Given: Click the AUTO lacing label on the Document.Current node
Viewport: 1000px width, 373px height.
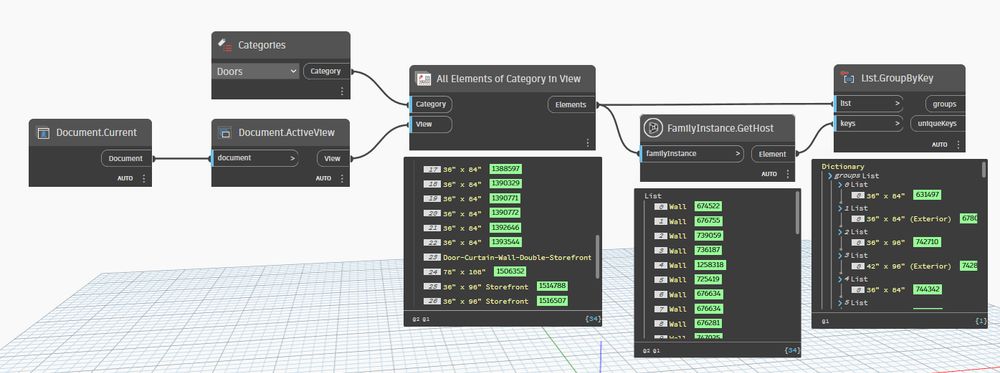Looking at the screenshot, I should tap(125, 179).
